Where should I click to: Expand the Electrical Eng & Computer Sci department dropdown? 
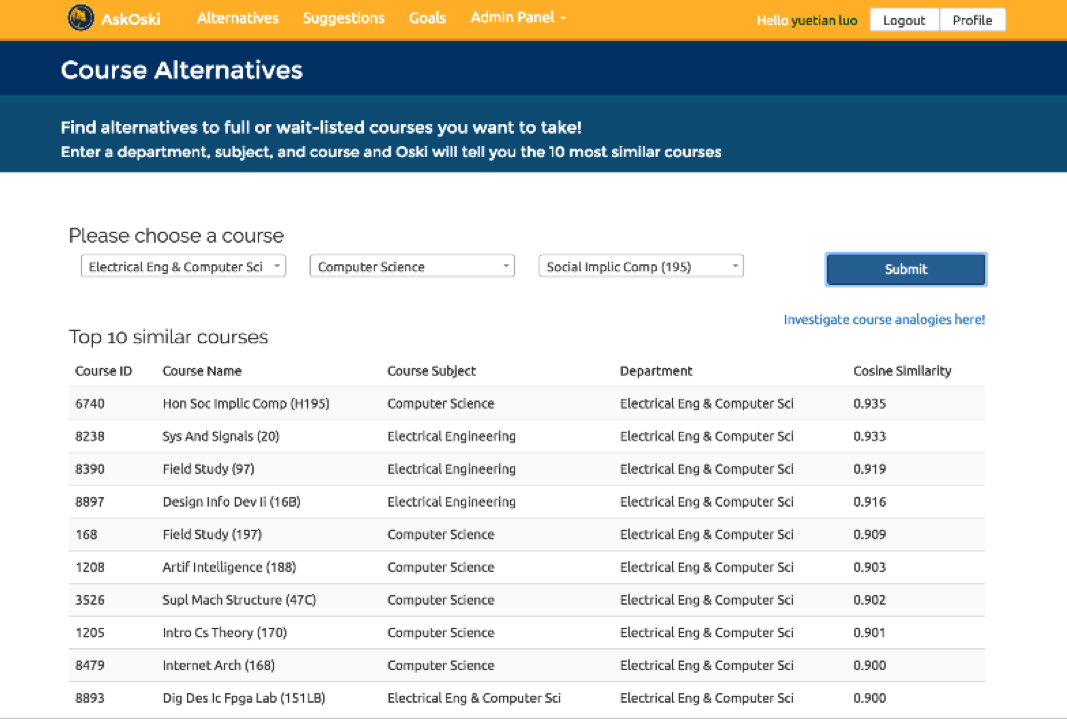click(183, 267)
